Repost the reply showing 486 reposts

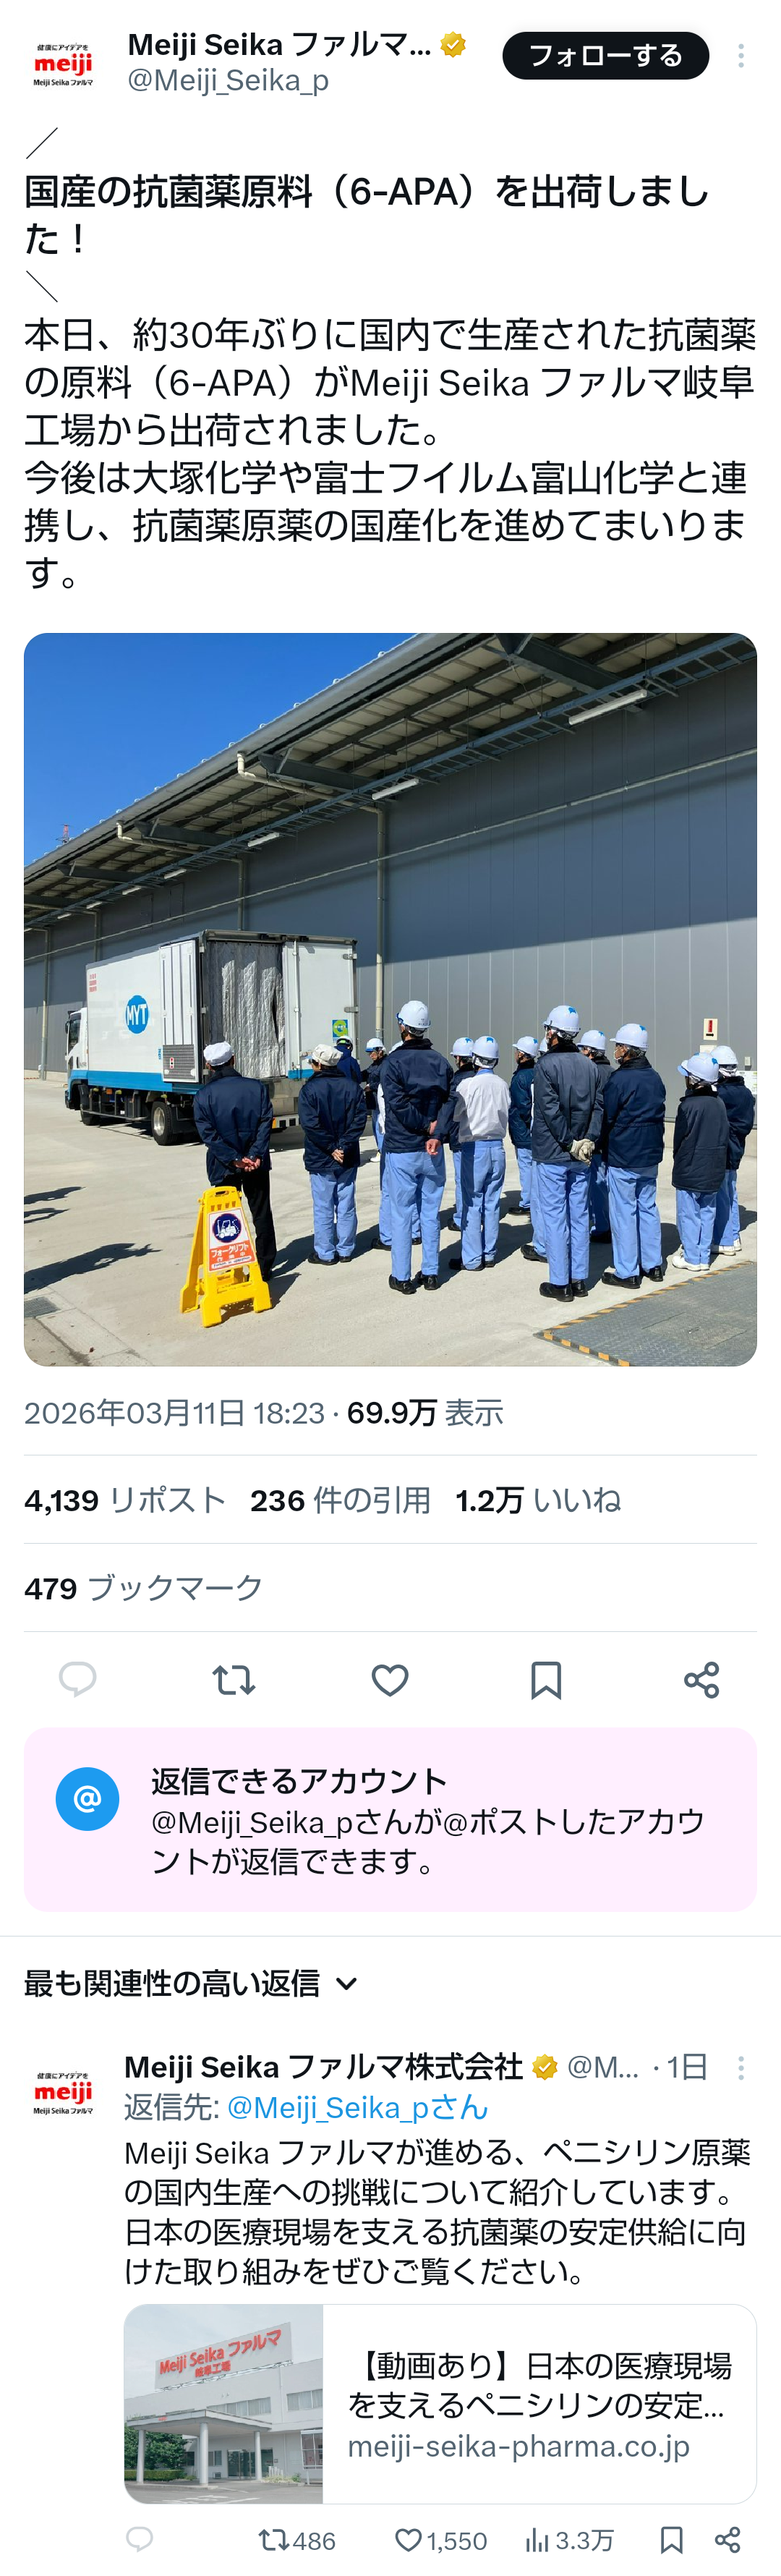coord(296,2540)
